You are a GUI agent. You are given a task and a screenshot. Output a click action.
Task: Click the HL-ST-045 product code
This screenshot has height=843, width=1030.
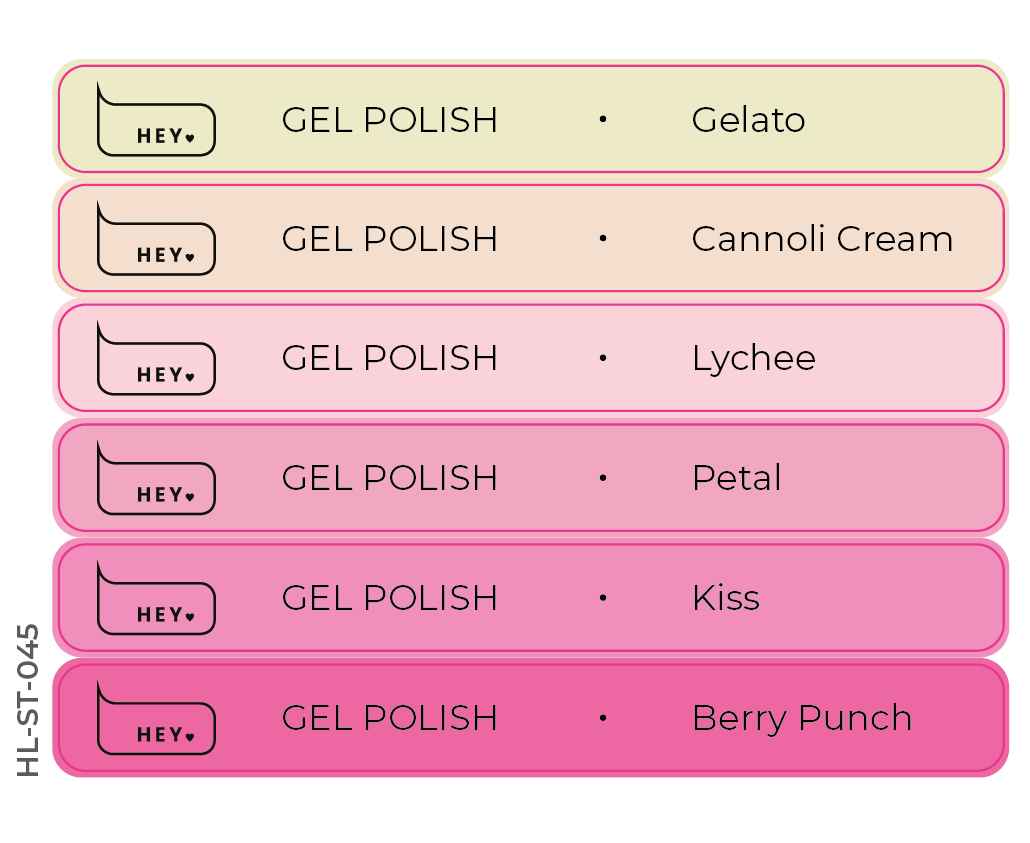coord(29,699)
